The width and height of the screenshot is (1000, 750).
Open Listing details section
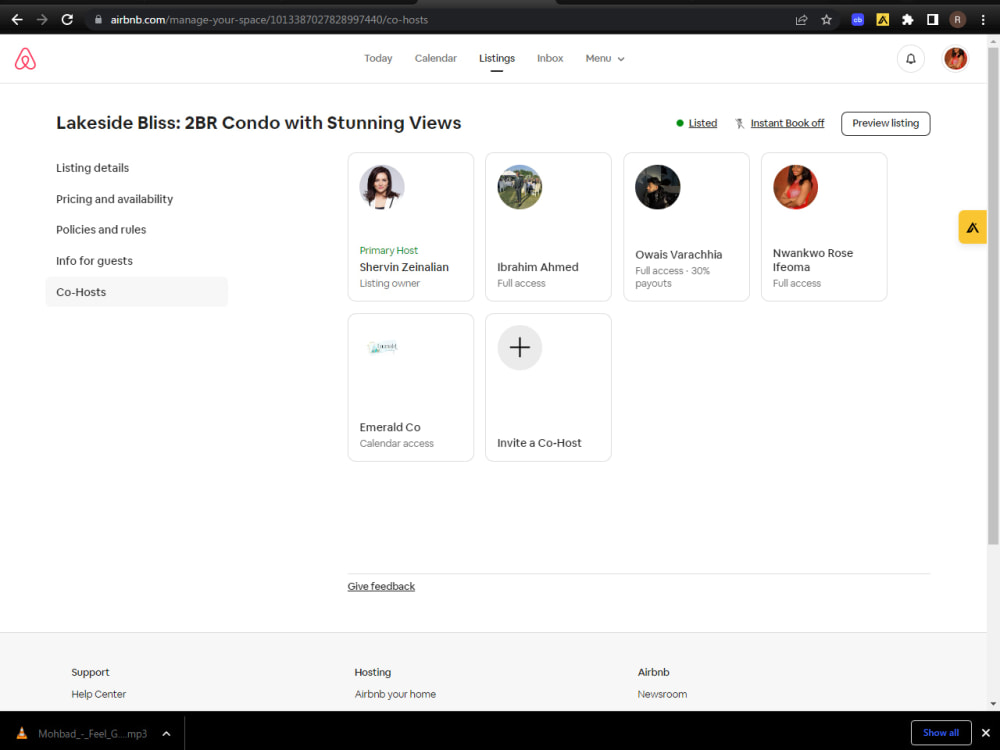point(92,168)
